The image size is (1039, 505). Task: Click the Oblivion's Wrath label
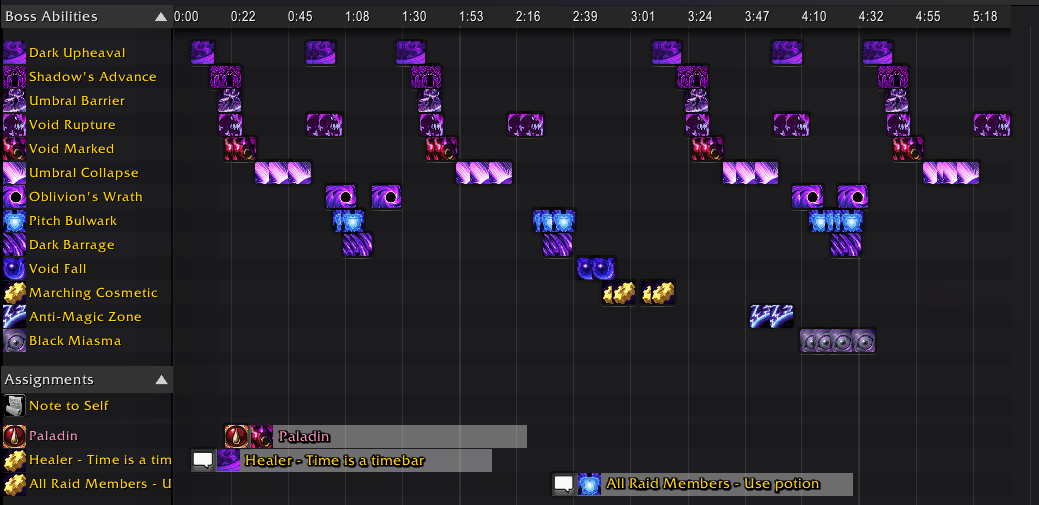coord(86,197)
